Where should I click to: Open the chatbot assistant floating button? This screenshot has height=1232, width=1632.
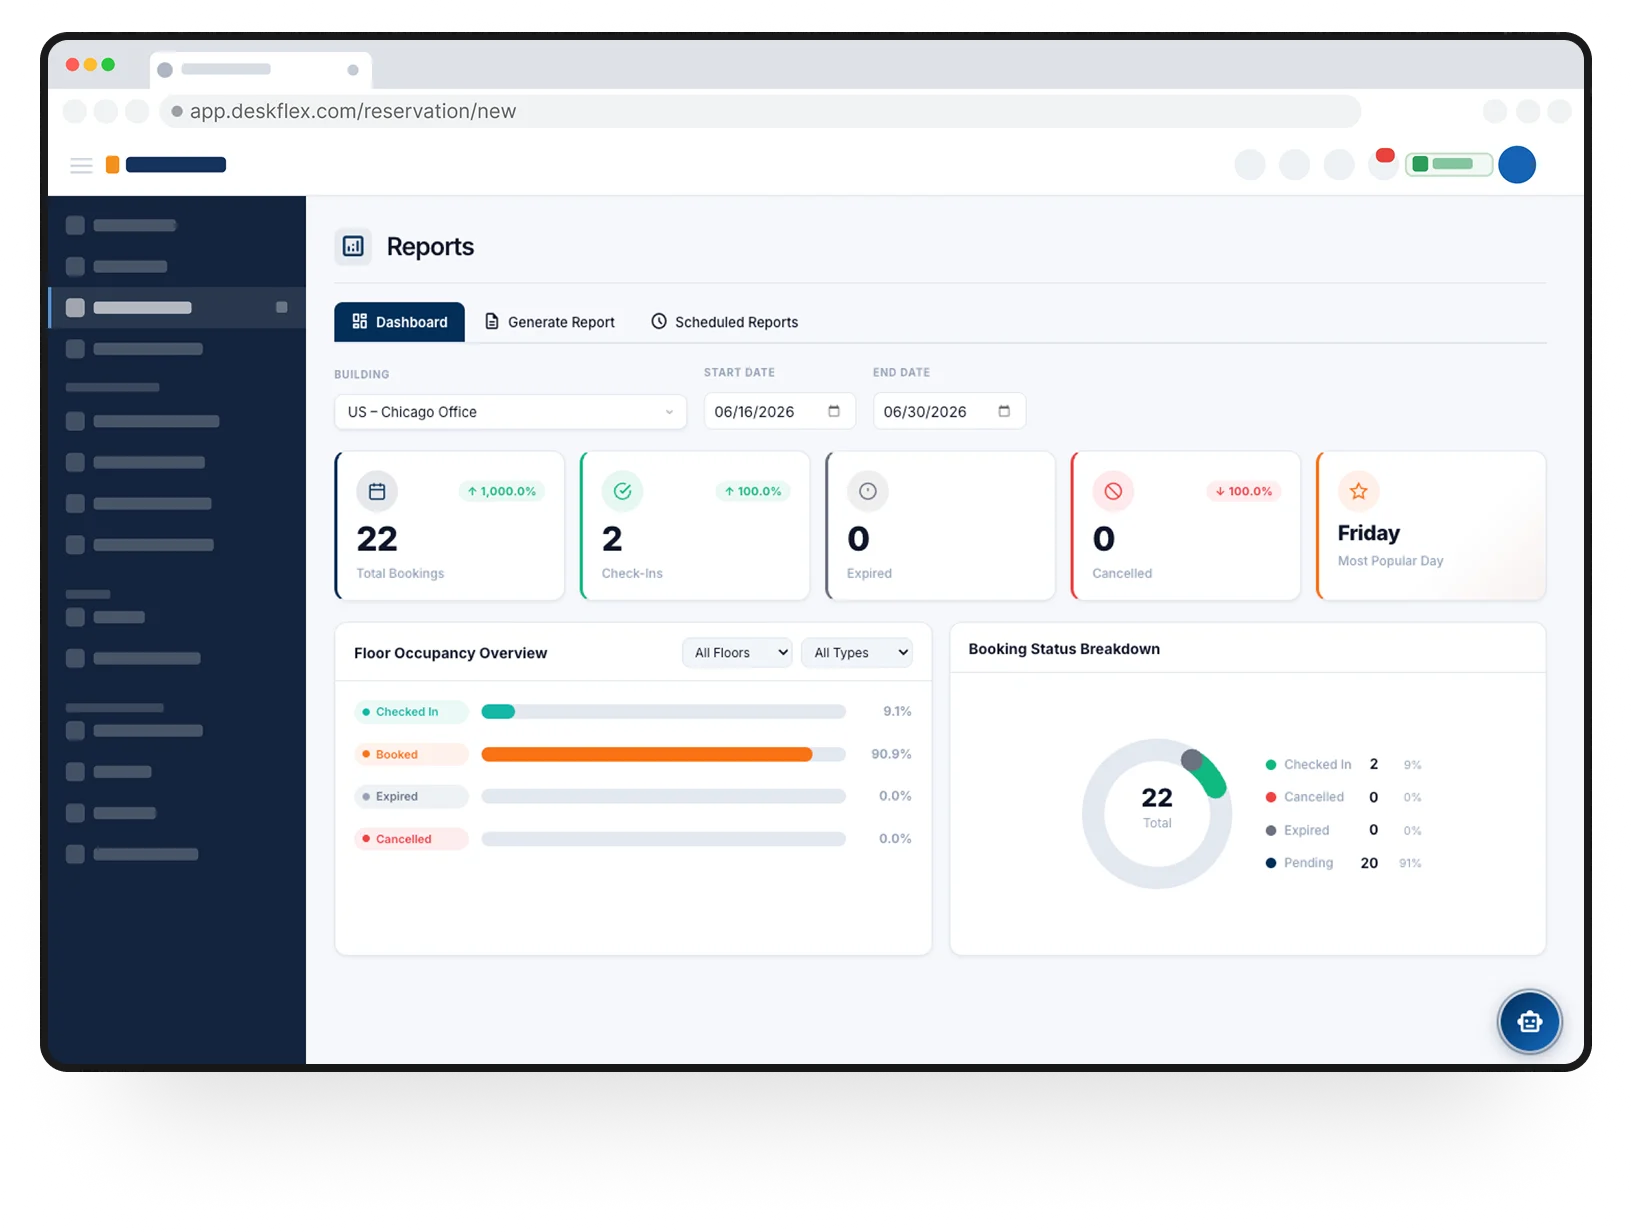pos(1529,1021)
